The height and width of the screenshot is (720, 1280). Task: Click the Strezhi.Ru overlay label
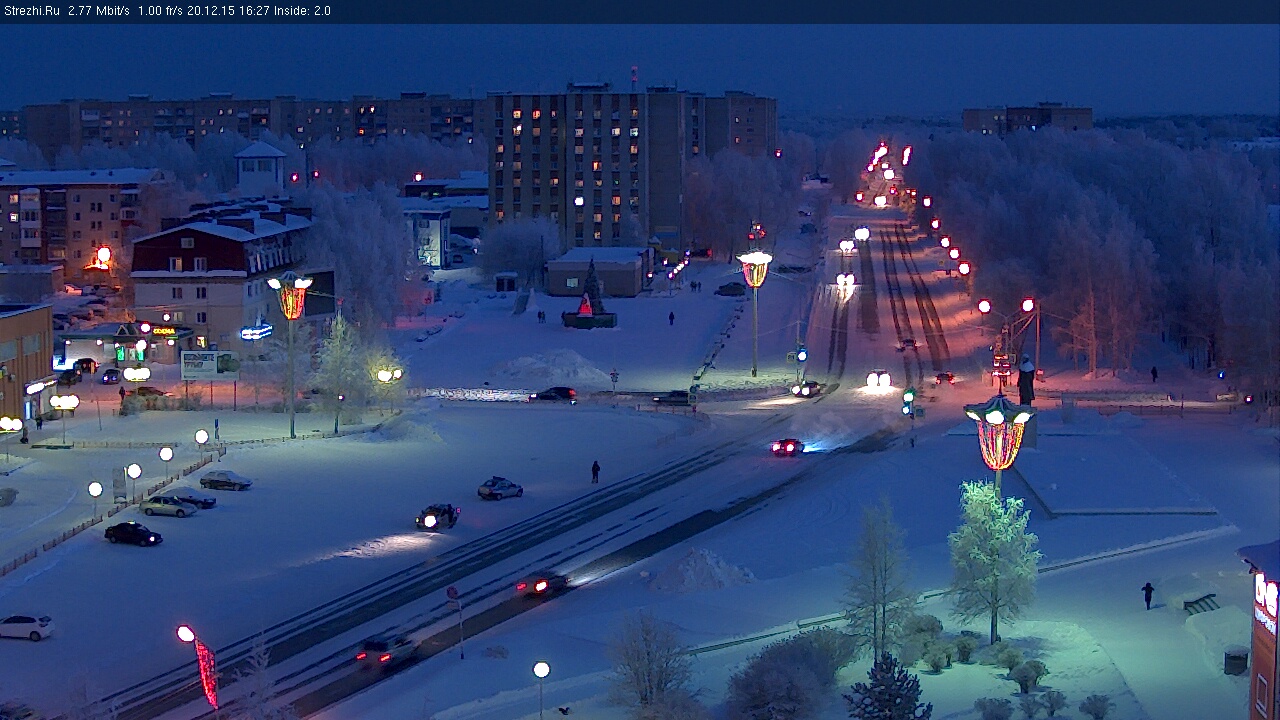point(32,11)
